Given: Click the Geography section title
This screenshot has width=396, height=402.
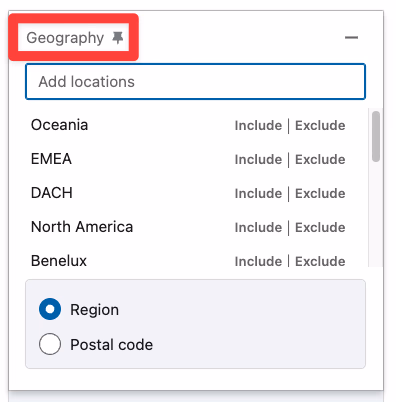Looking at the screenshot, I should (x=65, y=38).
